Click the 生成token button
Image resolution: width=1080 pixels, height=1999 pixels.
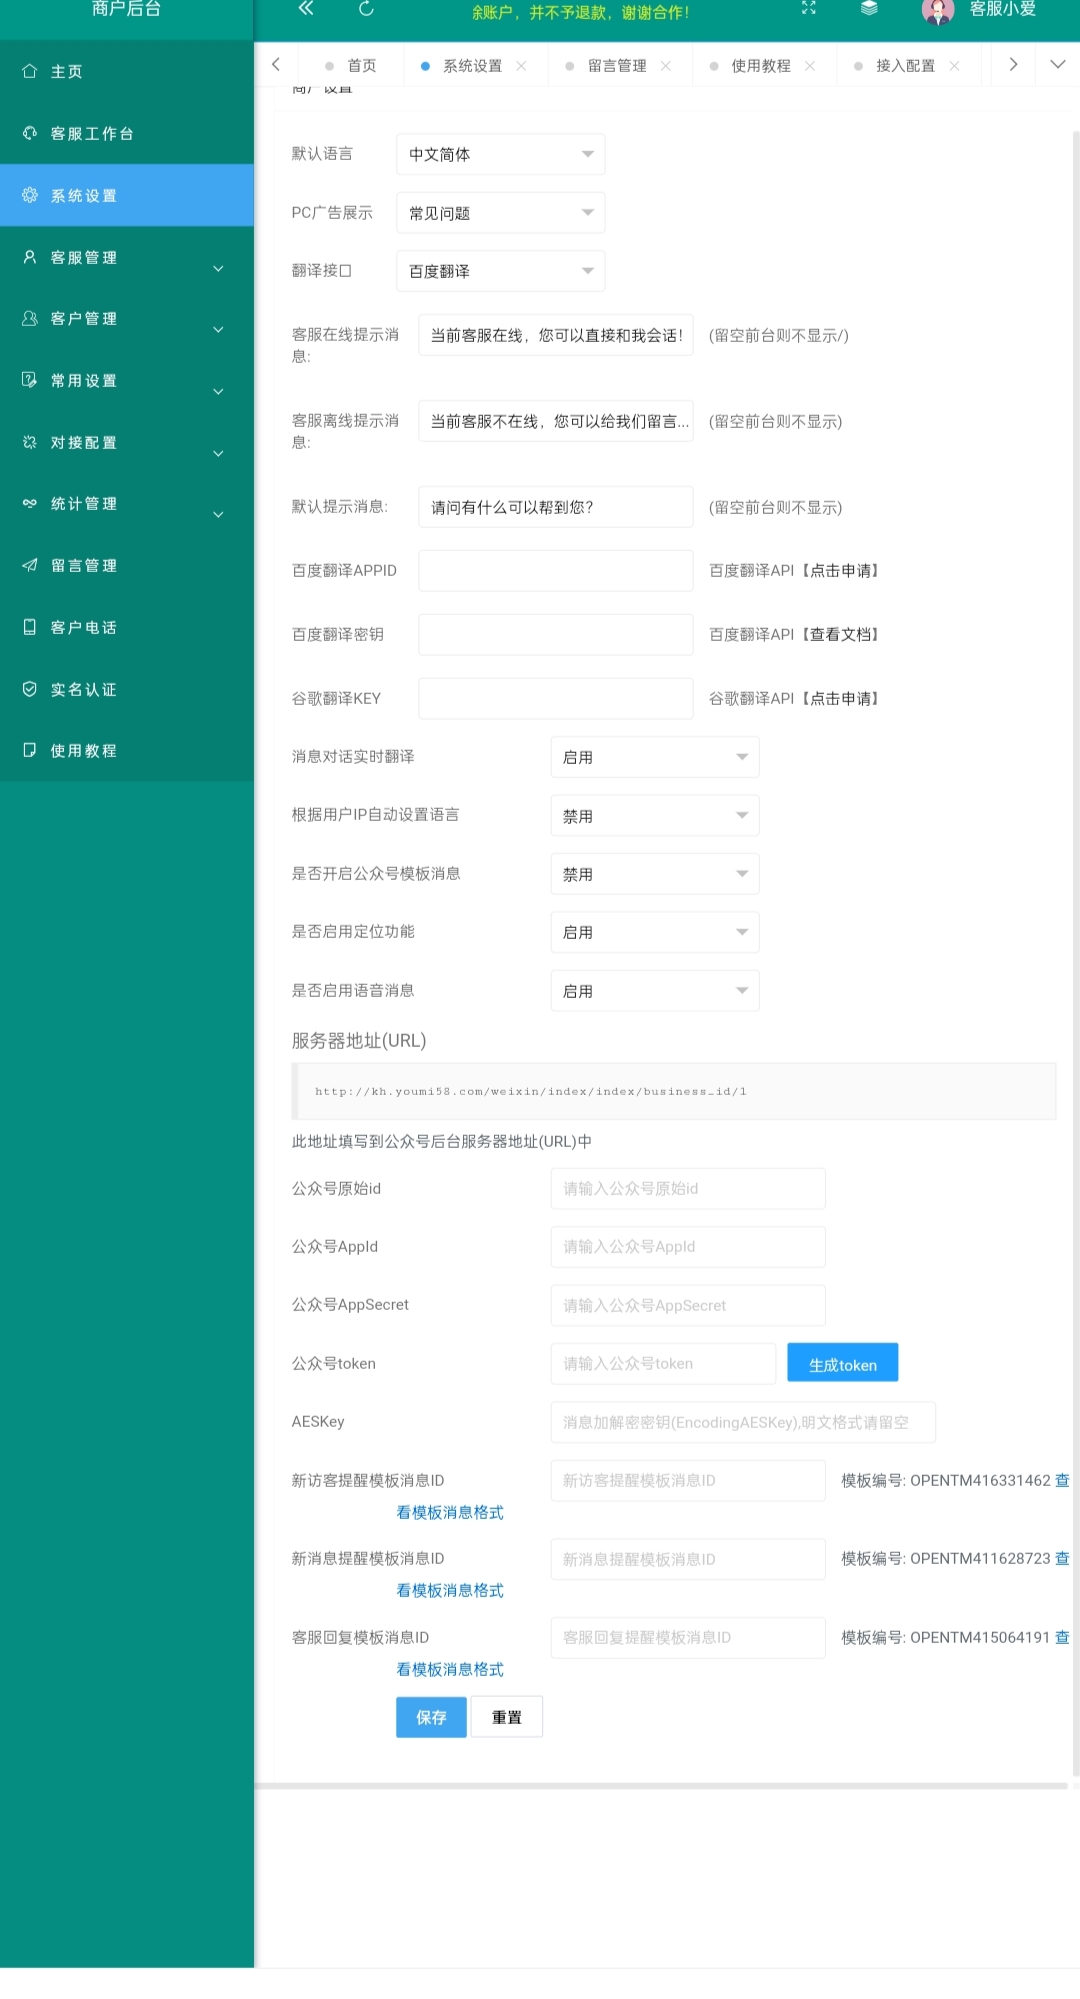(x=843, y=1363)
